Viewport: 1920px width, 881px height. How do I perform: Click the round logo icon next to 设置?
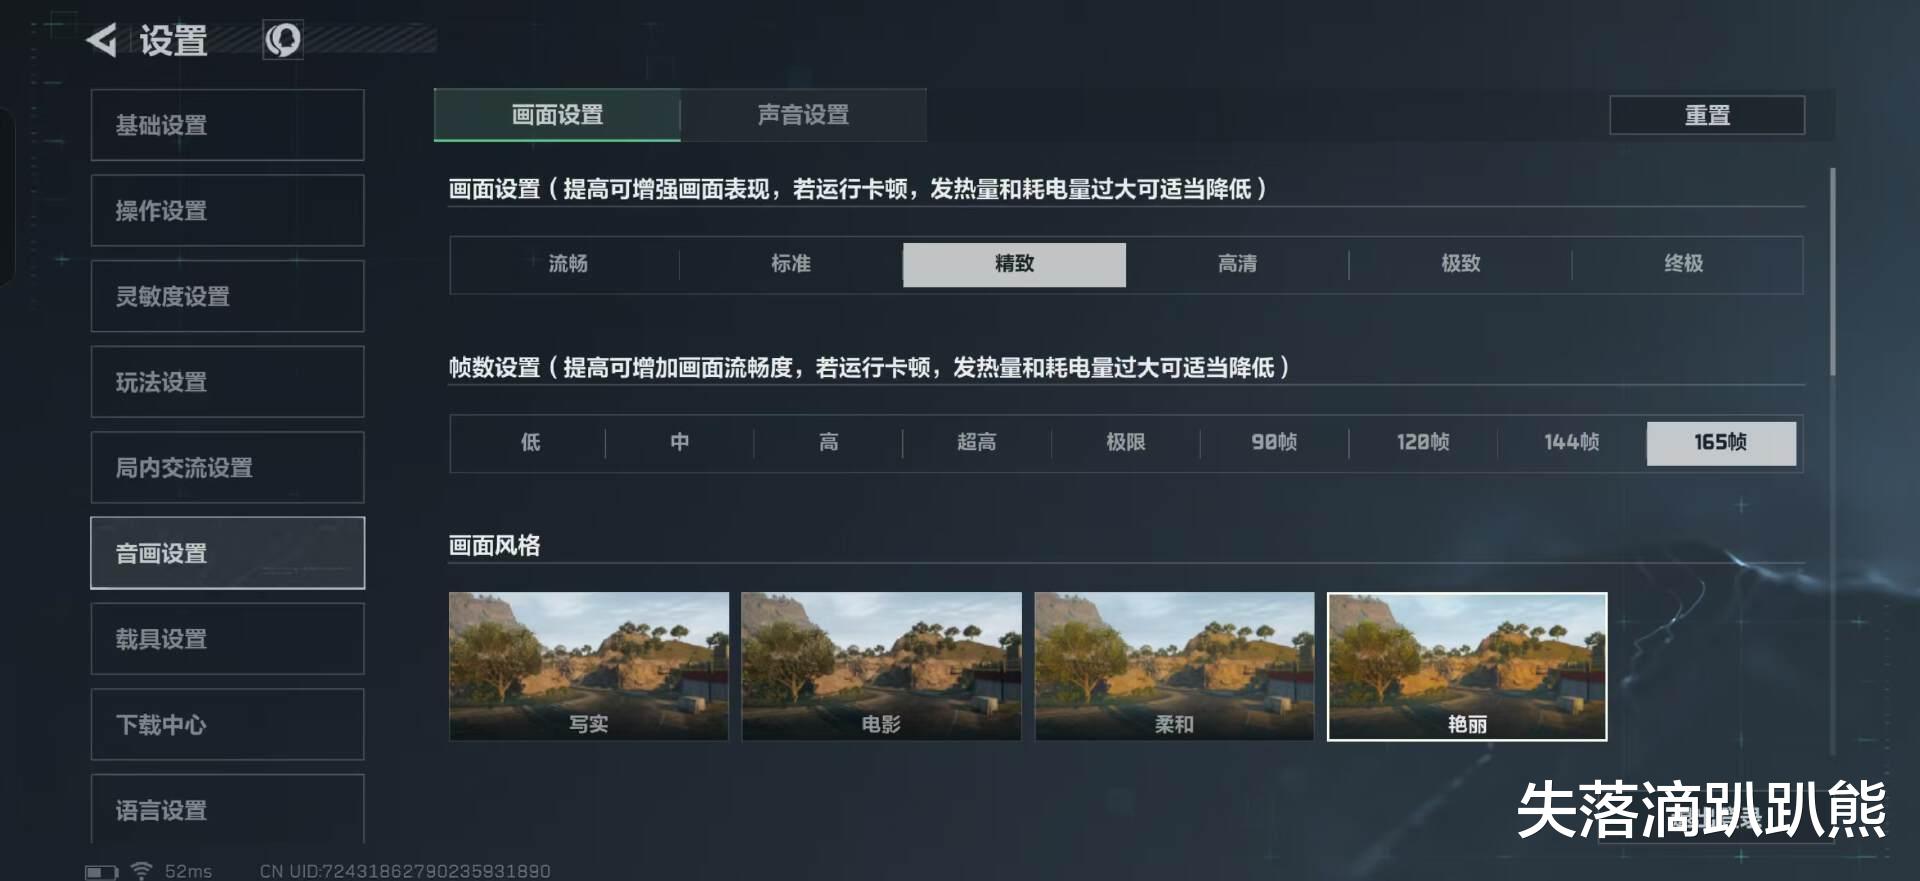pyautogui.click(x=283, y=40)
